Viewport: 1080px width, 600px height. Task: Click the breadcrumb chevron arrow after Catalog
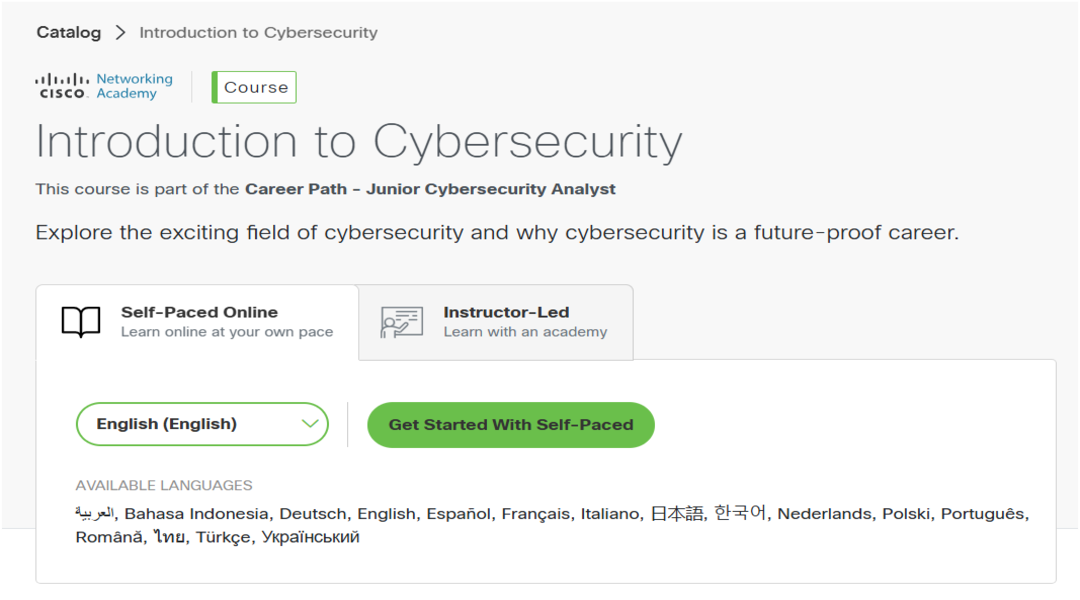(x=121, y=32)
